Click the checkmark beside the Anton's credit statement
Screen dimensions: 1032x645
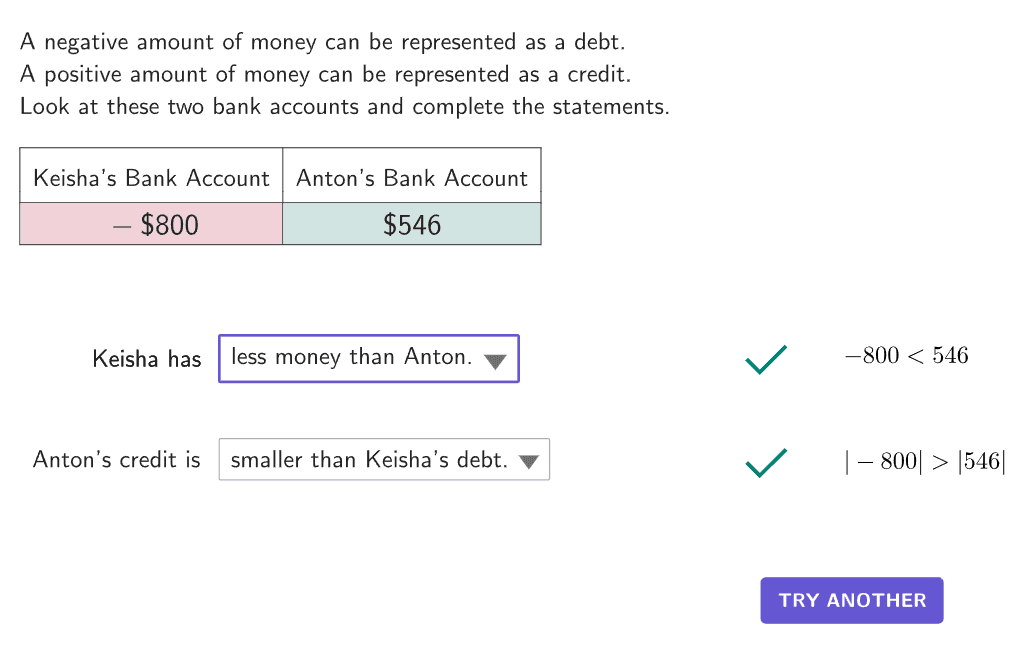tap(766, 462)
